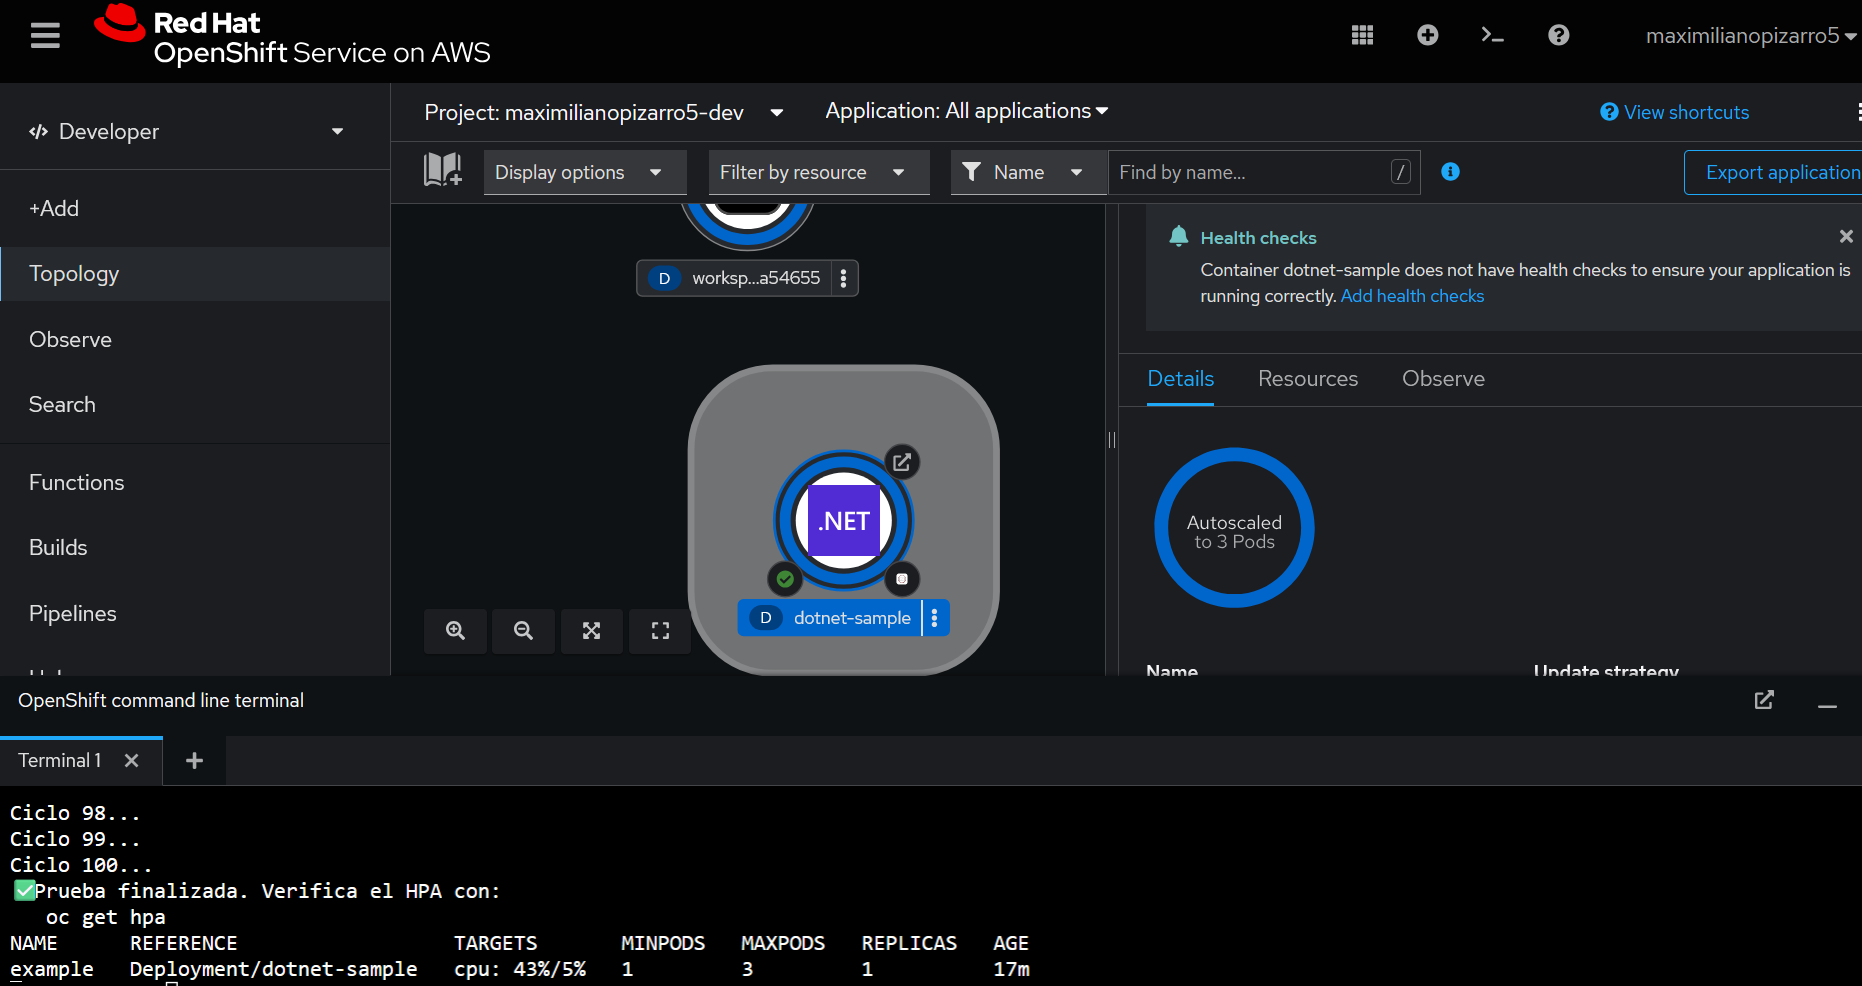Click the Health checks bell icon
Viewport: 1862px width, 986px height.
coord(1178,236)
